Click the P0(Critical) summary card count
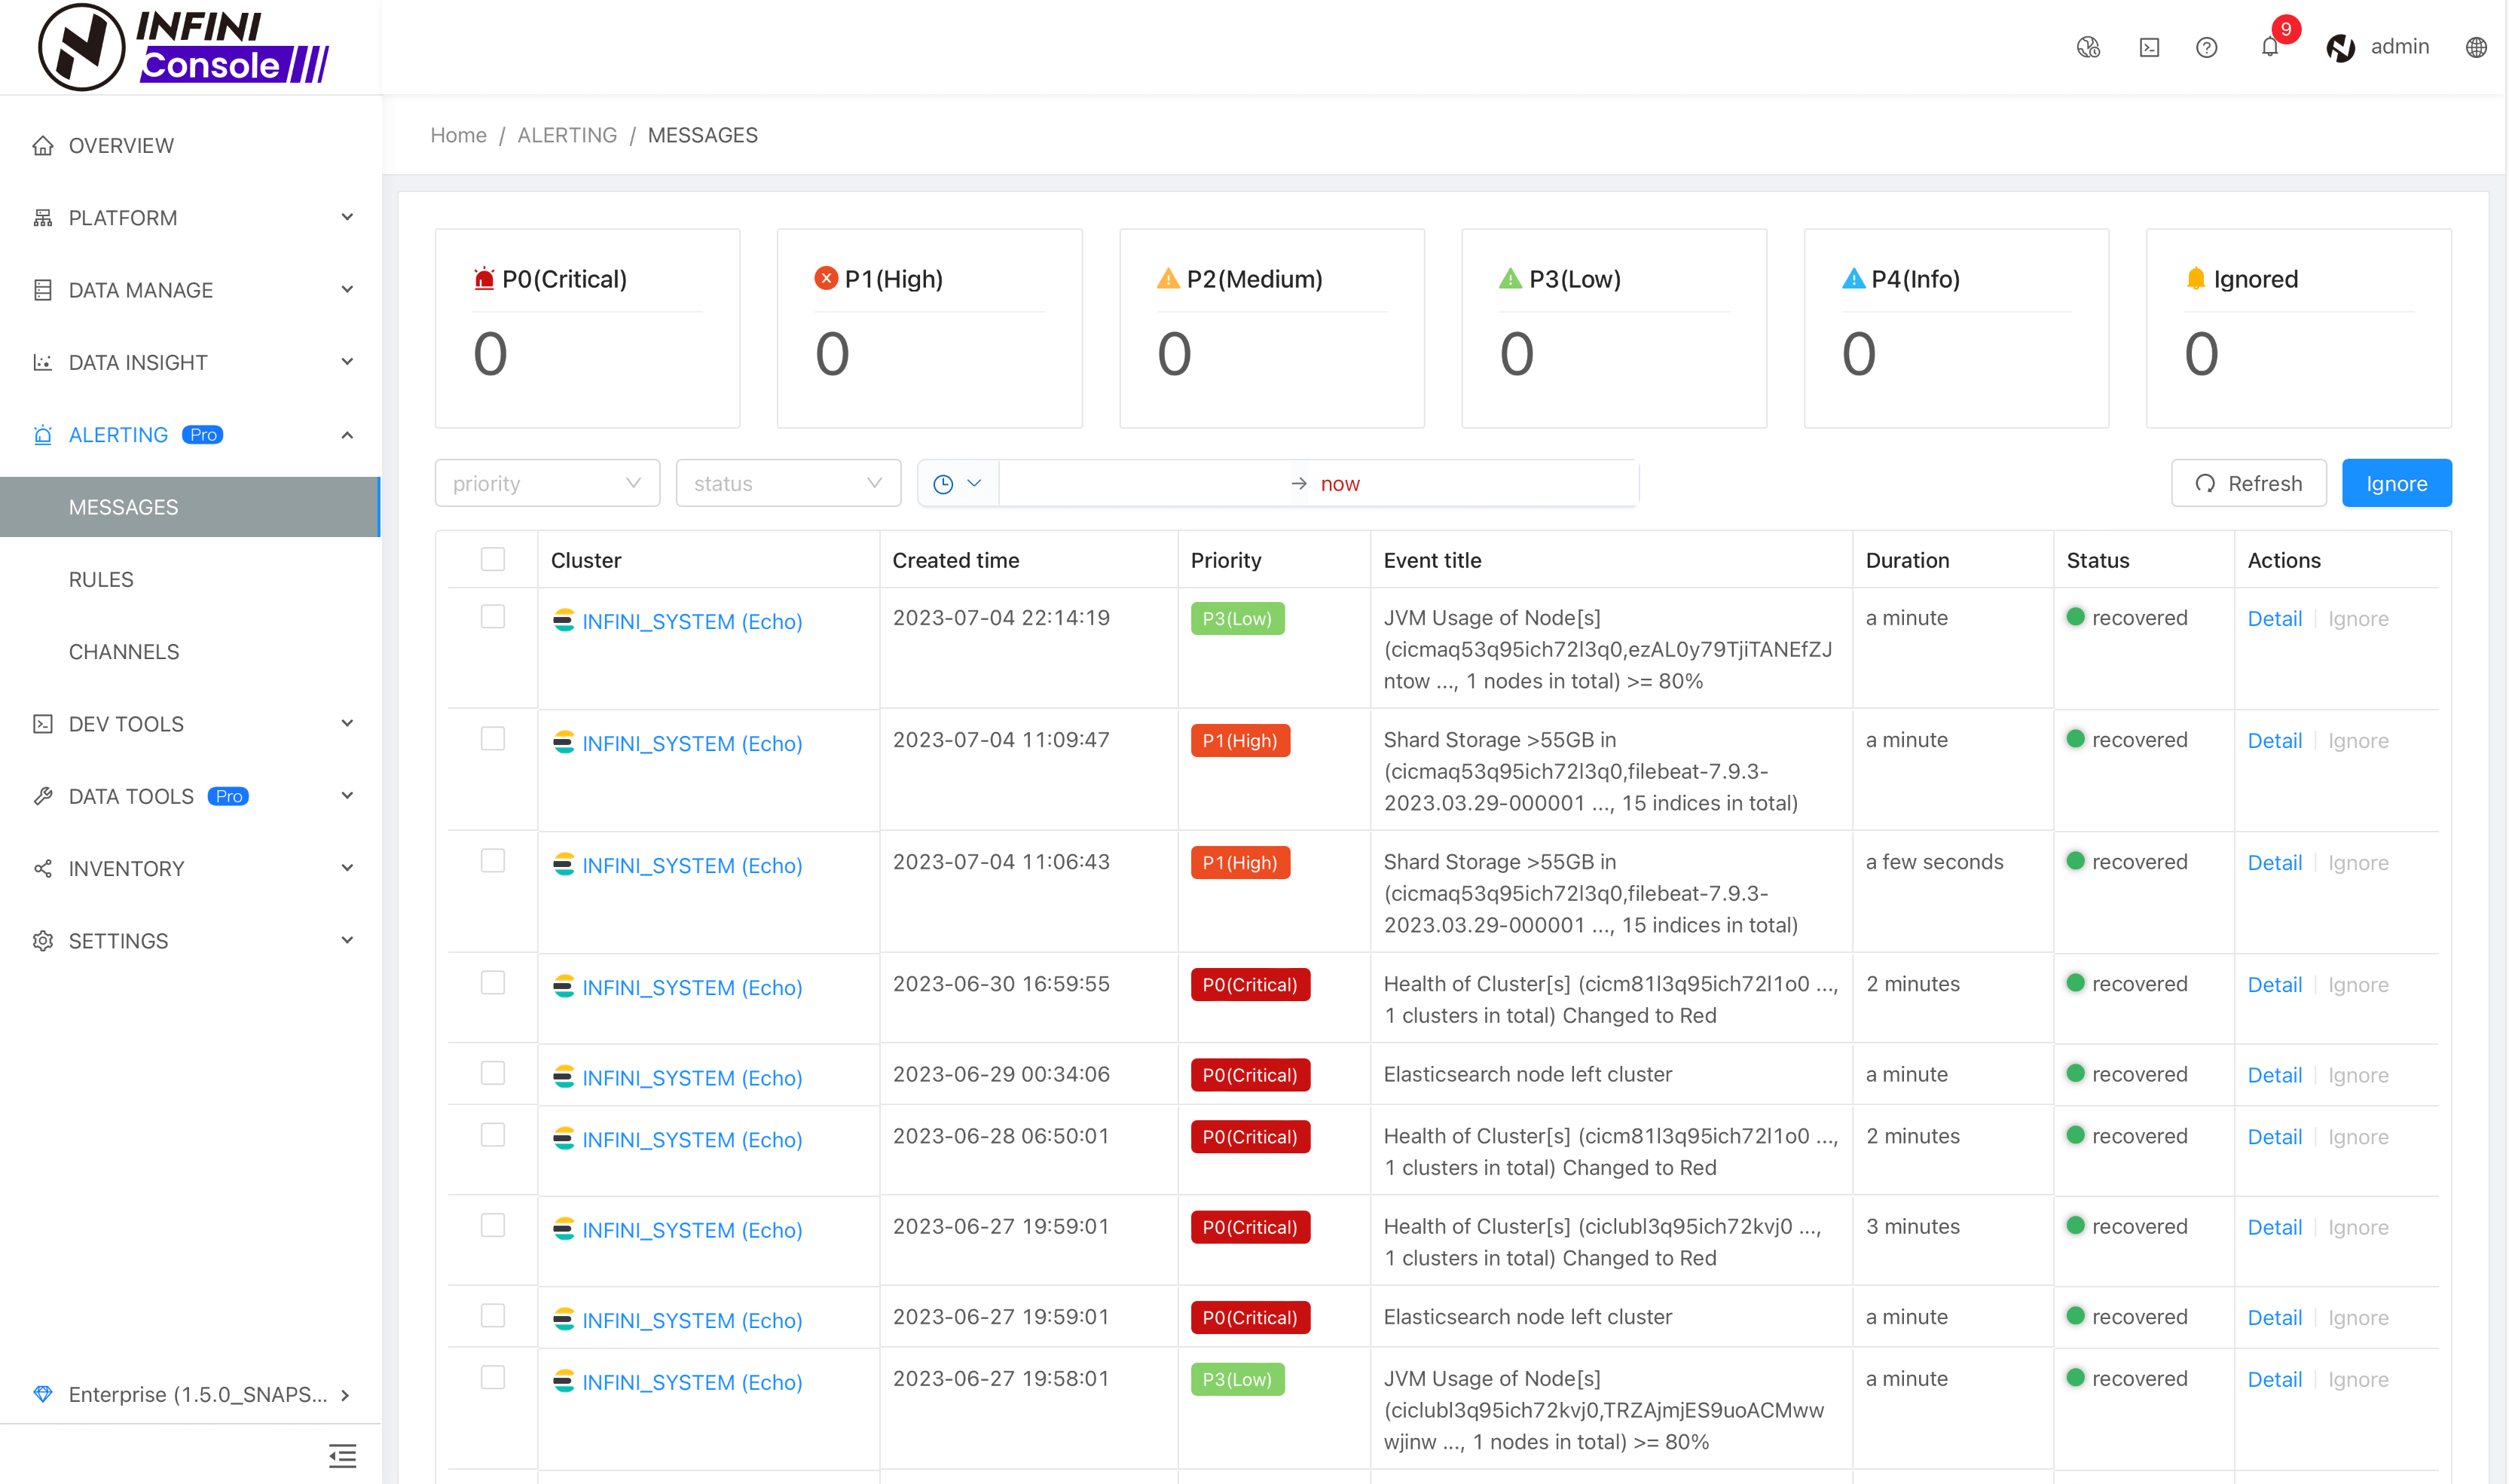The image size is (2509, 1484). click(x=490, y=354)
